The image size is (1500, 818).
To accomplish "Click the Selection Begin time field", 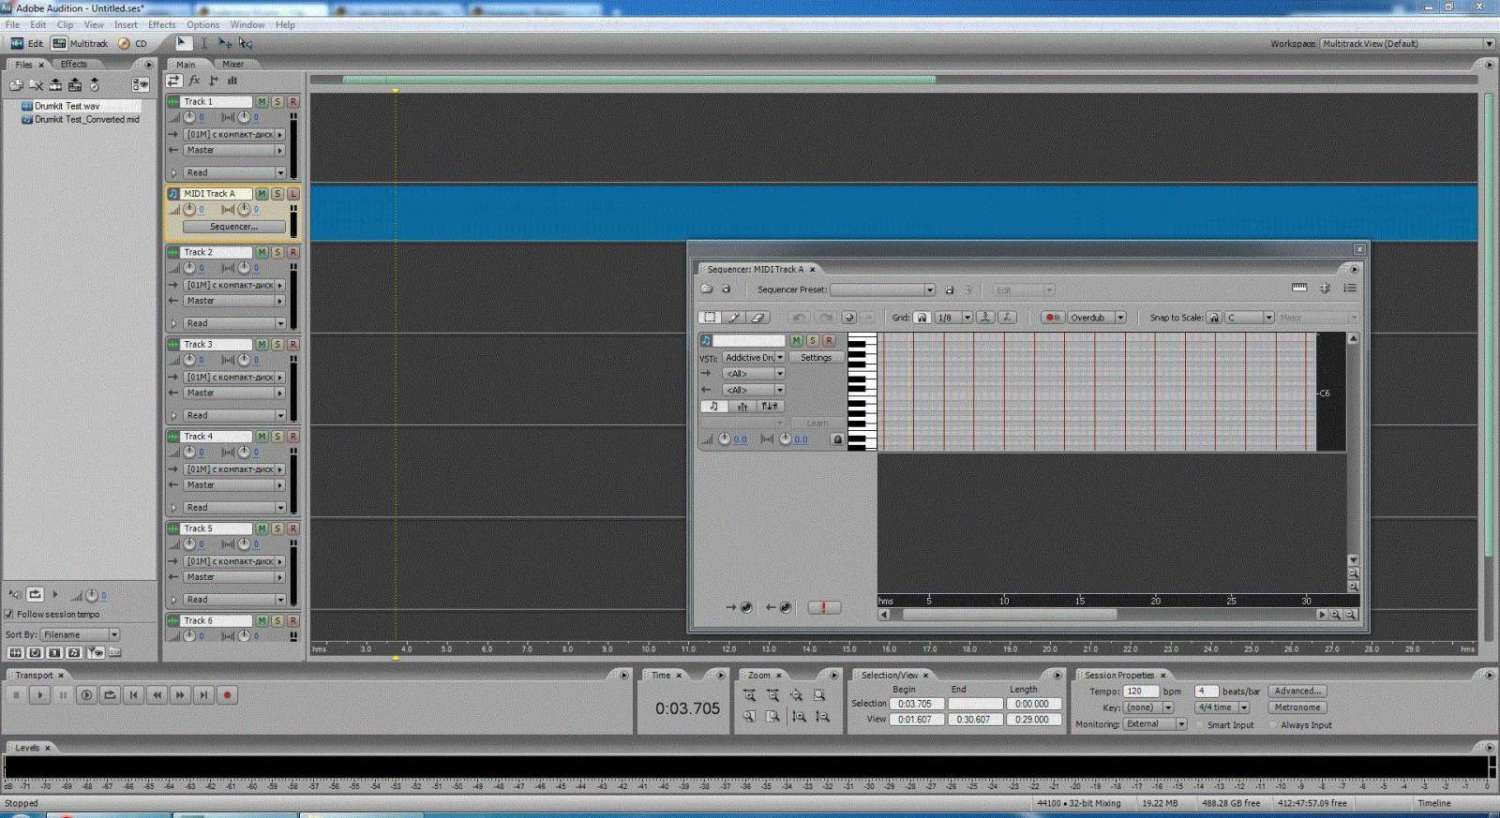I will click(916, 704).
